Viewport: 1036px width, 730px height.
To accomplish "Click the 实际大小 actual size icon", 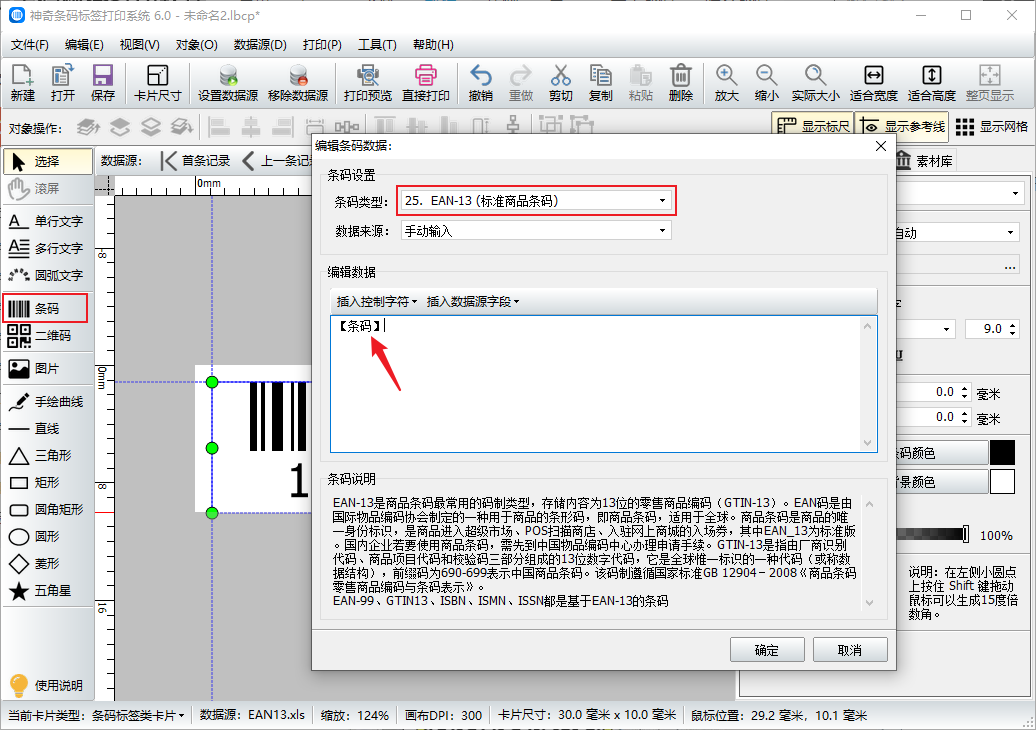I will coord(815,83).
